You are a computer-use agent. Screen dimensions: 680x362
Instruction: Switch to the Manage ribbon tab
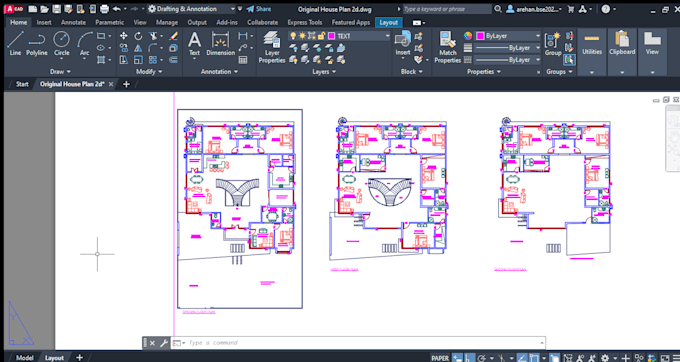(x=167, y=23)
